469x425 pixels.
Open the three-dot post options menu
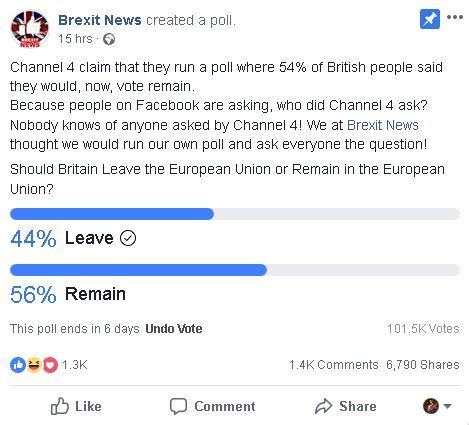tap(455, 17)
